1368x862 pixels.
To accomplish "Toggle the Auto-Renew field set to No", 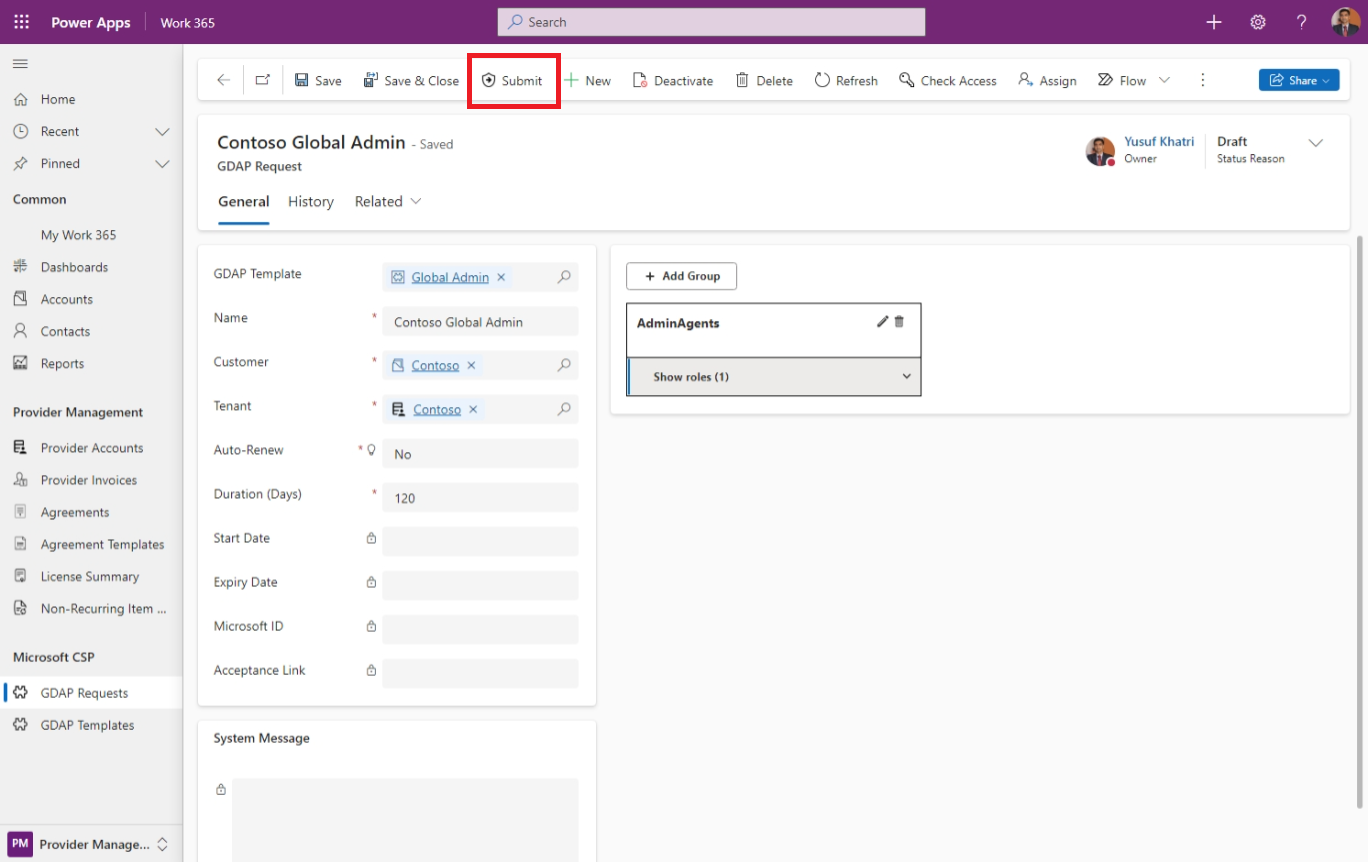I will [480, 454].
